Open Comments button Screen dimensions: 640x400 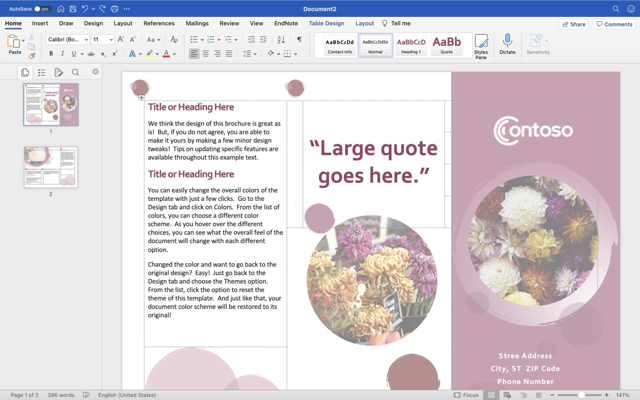(x=614, y=24)
